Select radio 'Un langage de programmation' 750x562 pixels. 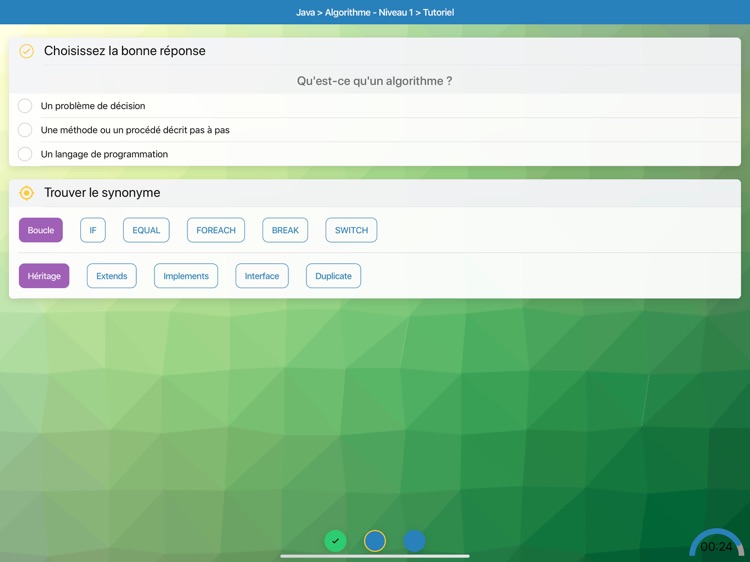coord(25,154)
